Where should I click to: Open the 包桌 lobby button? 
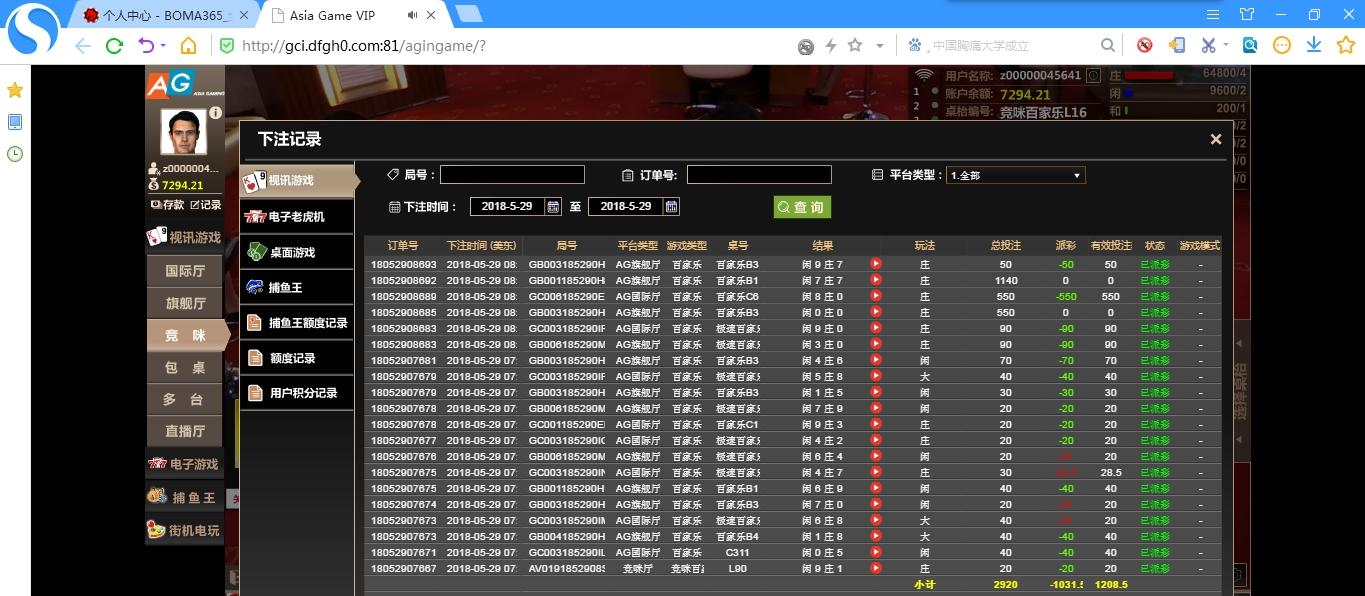185,368
